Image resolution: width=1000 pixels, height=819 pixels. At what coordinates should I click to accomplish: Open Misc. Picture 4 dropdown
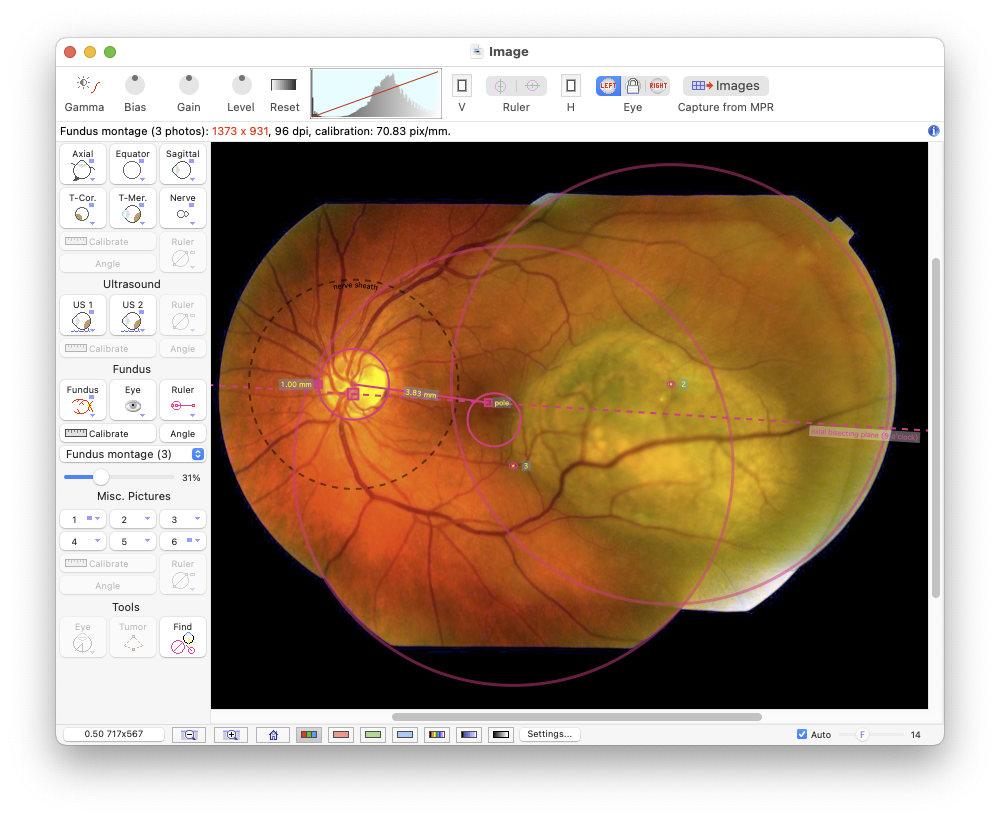pos(83,542)
